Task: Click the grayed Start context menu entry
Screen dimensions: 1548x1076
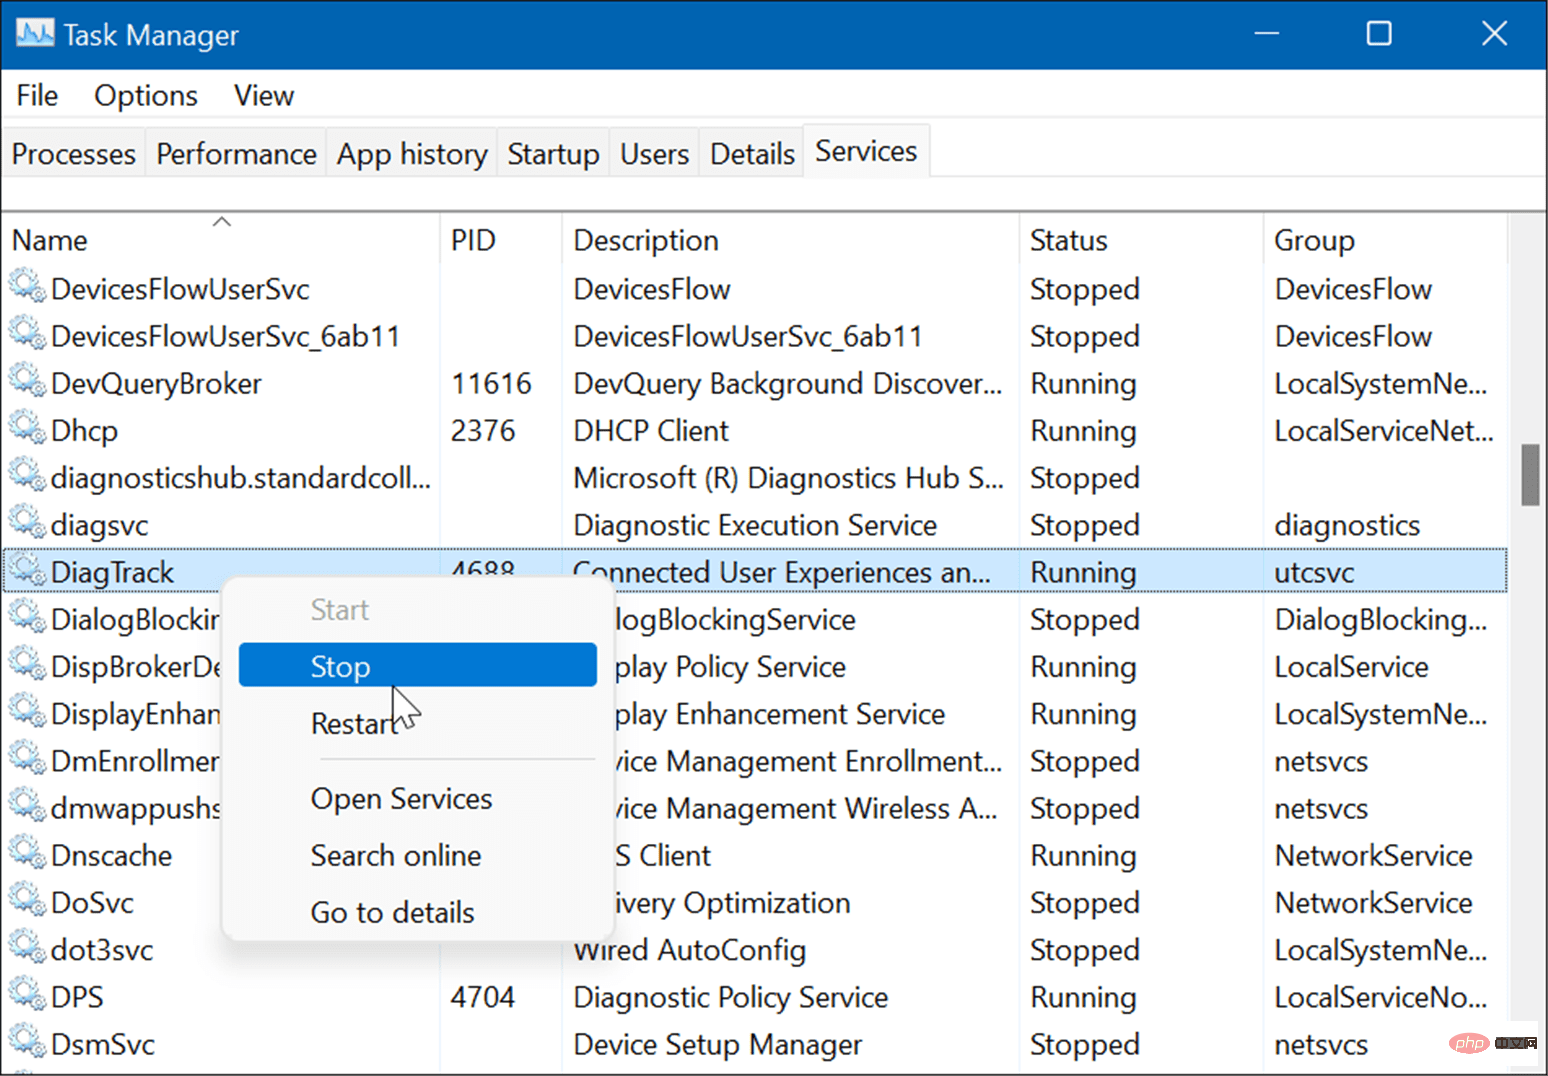Action: [340, 610]
